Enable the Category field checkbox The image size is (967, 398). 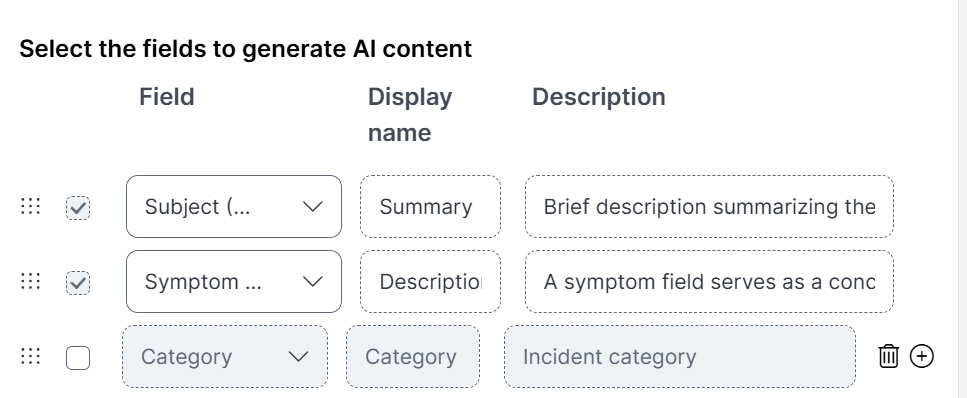coord(78,358)
